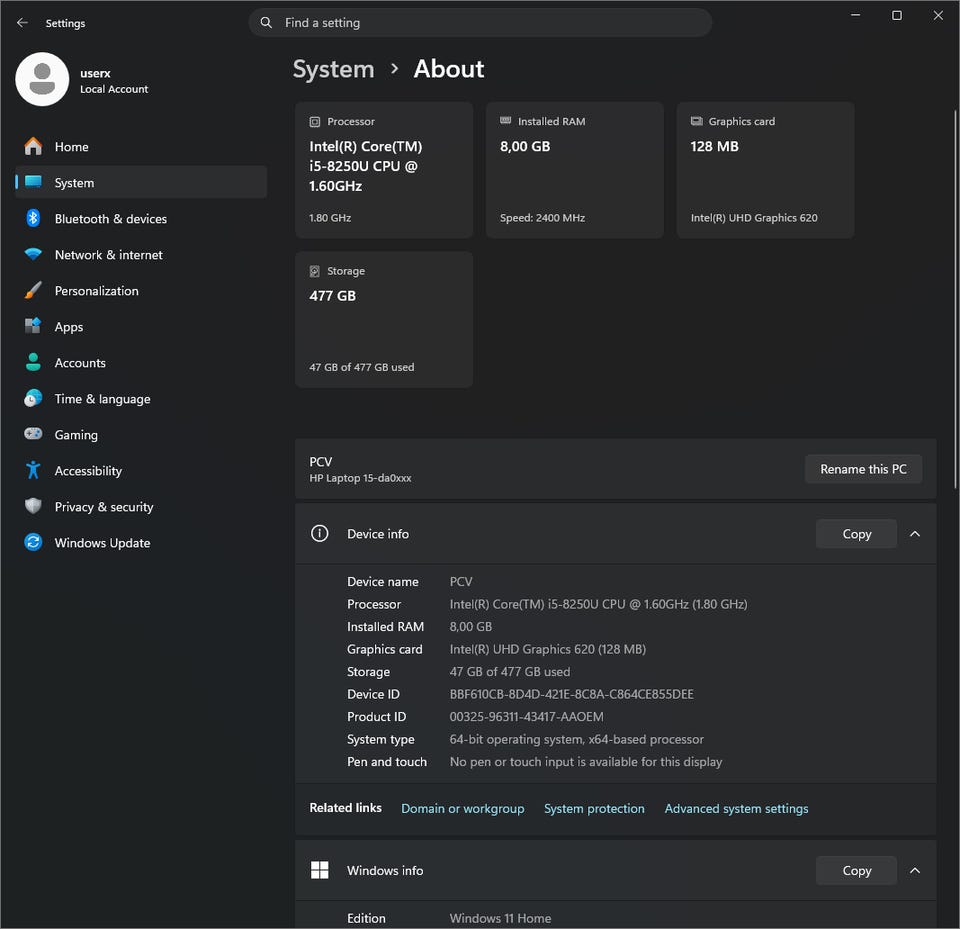Image resolution: width=960 pixels, height=929 pixels.
Task: Click the Accessibility figure icon
Action: 33,470
